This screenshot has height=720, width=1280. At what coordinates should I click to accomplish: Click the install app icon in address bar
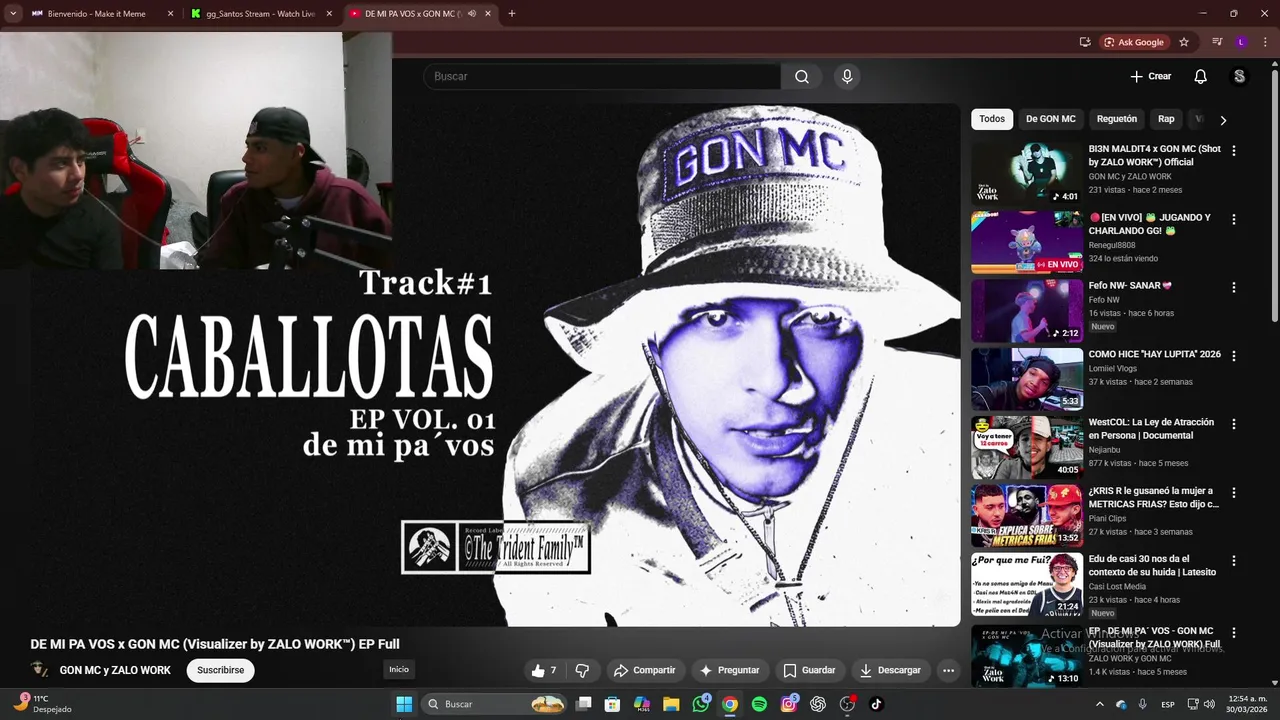click(x=1085, y=42)
